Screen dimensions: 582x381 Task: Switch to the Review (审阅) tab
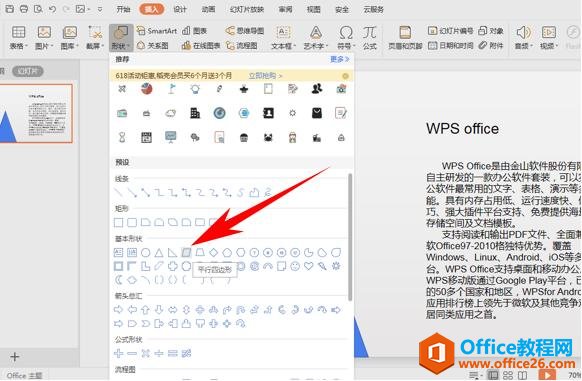click(x=285, y=9)
